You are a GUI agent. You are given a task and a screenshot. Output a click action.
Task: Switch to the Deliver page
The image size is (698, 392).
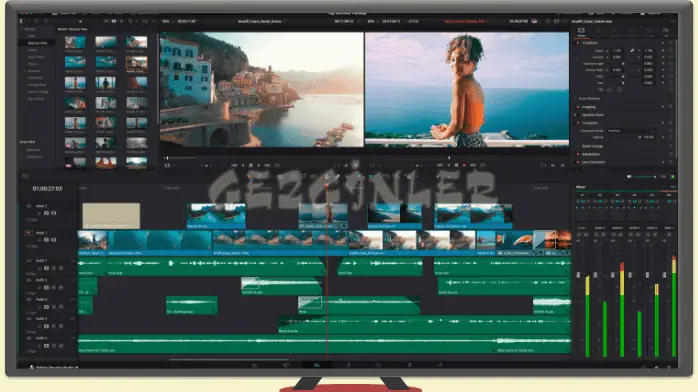pos(440,365)
